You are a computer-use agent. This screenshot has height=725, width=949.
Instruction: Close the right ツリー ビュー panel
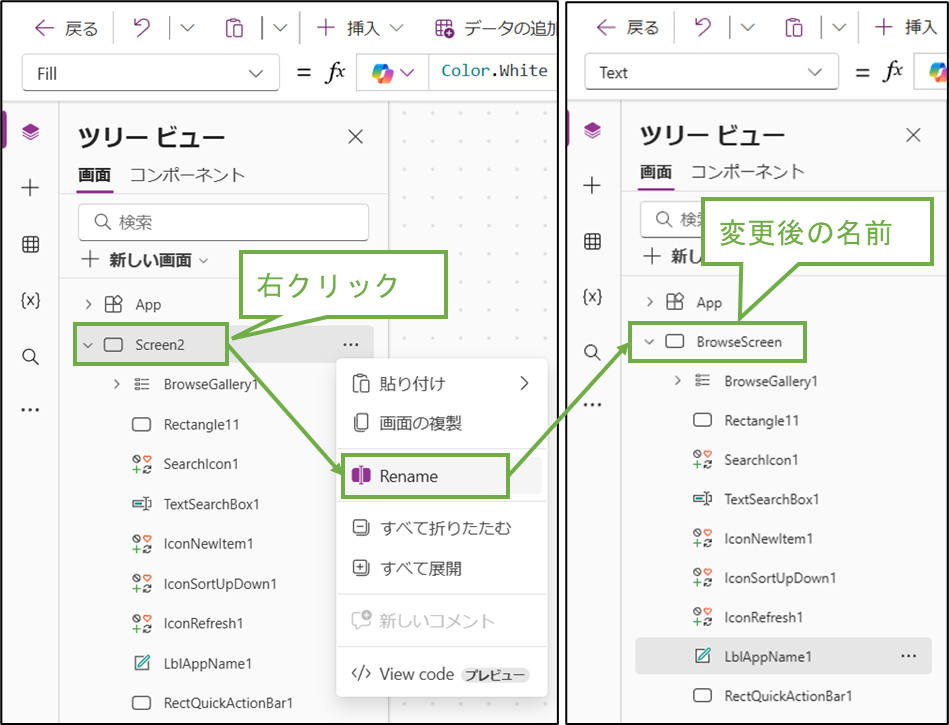click(913, 135)
